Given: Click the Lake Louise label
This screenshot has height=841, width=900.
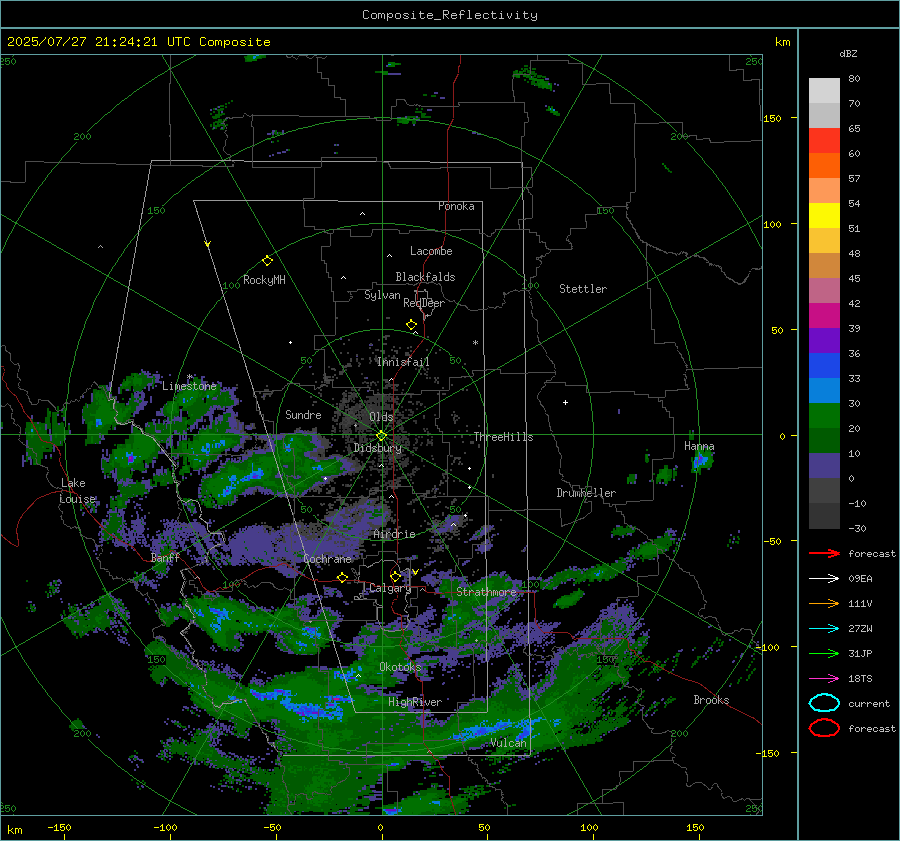Looking at the screenshot, I should (77, 491).
